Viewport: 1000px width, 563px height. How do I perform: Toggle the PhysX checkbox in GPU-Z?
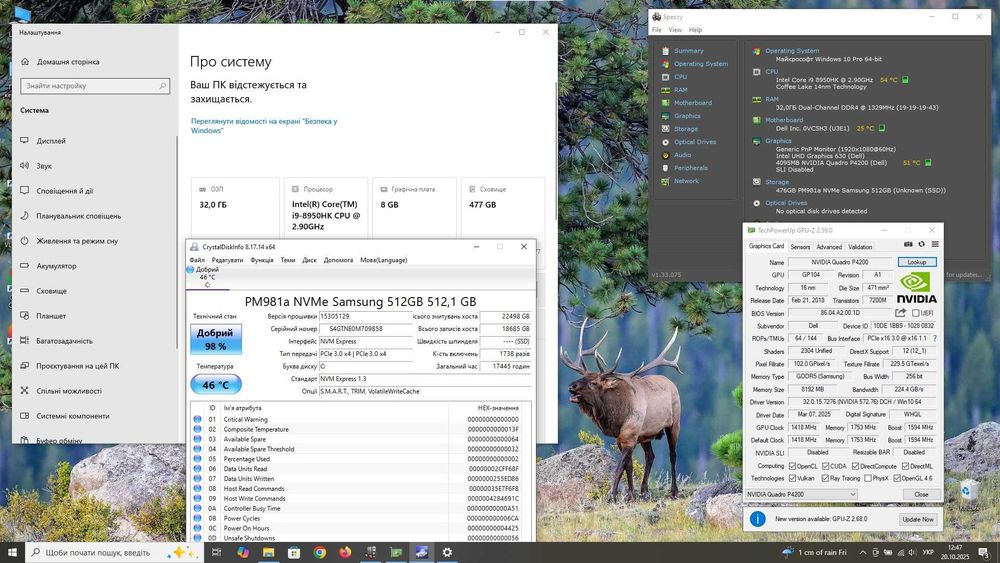(x=867, y=478)
